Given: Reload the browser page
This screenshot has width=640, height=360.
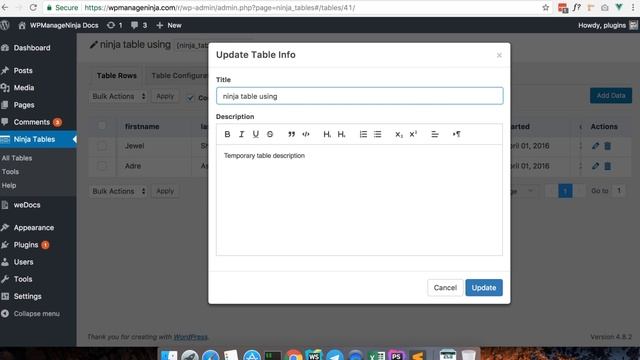Looking at the screenshot, I should (x=33, y=7).
